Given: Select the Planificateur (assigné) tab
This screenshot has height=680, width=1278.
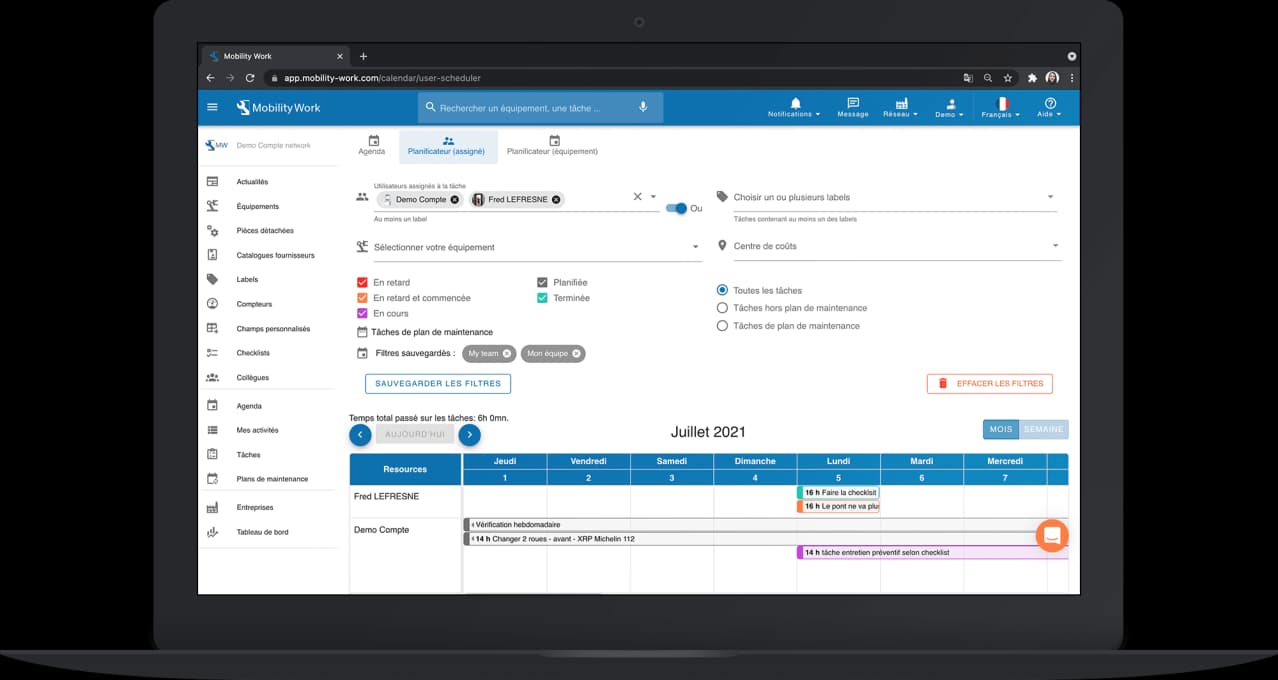Looking at the screenshot, I should [446, 146].
